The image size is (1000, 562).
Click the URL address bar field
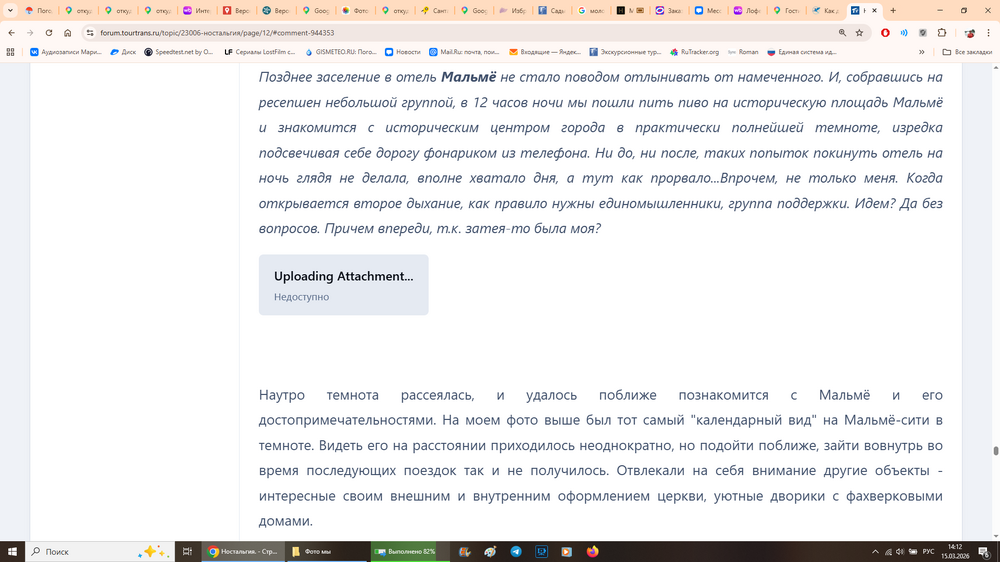(450, 33)
